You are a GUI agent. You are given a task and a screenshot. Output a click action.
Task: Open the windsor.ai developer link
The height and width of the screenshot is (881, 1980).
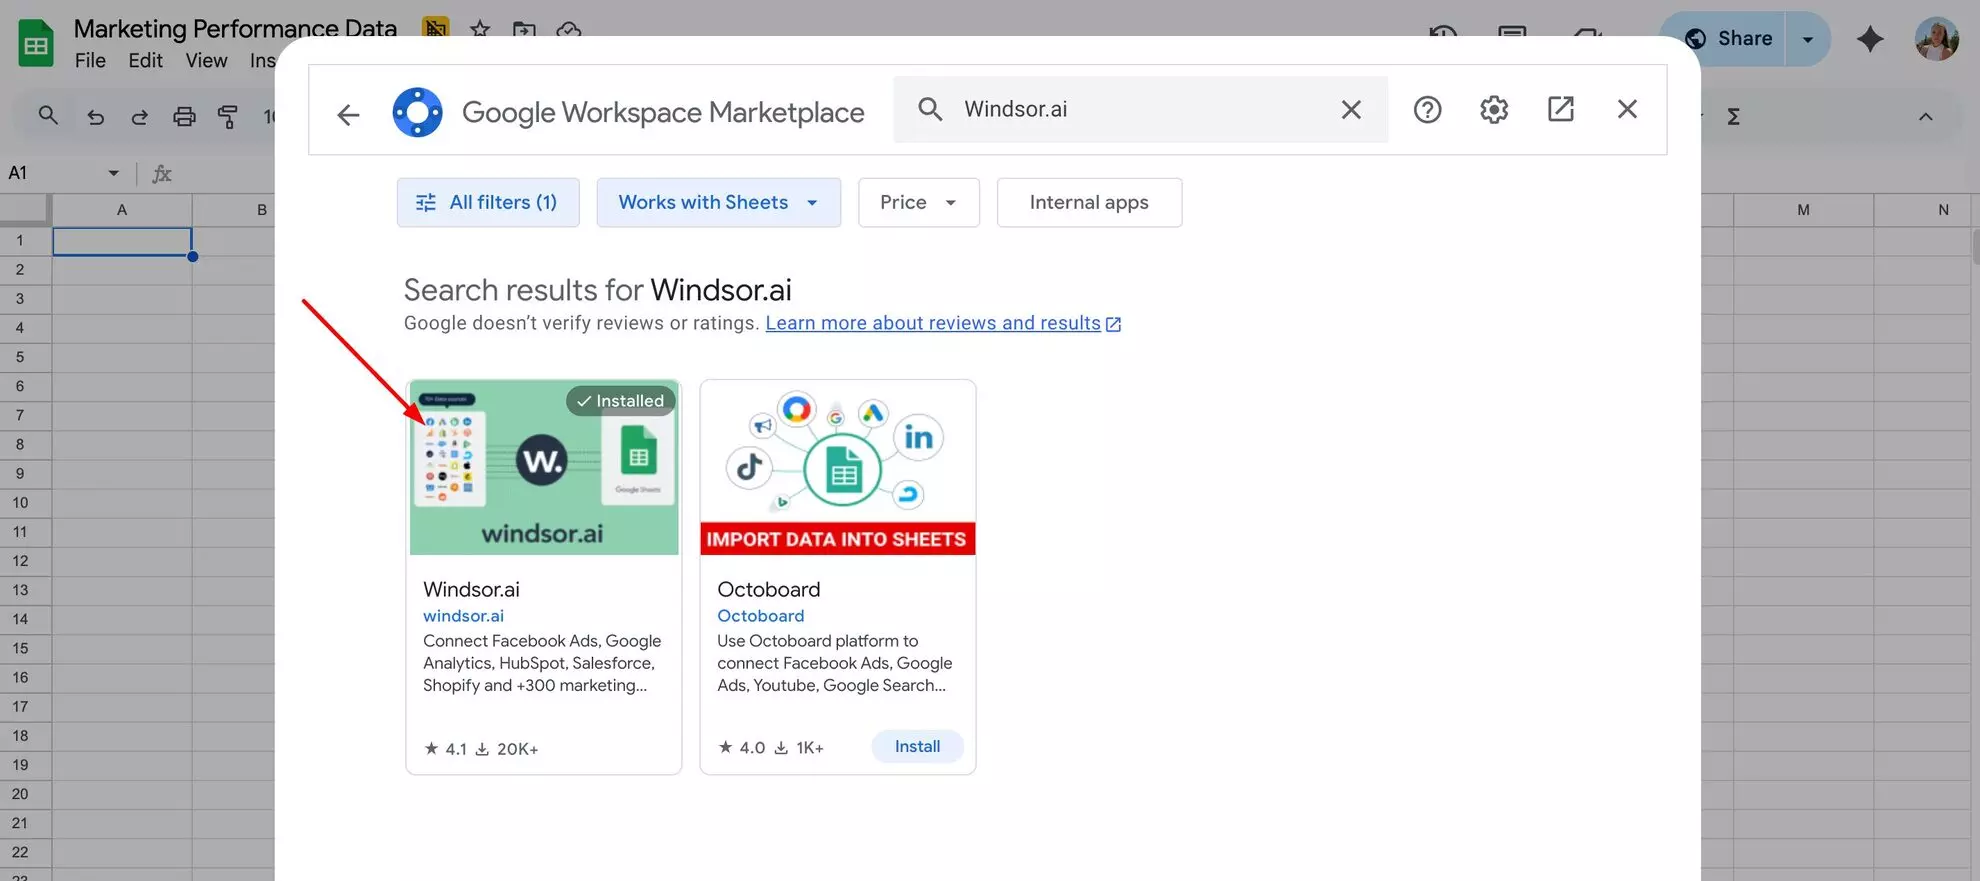click(x=463, y=616)
